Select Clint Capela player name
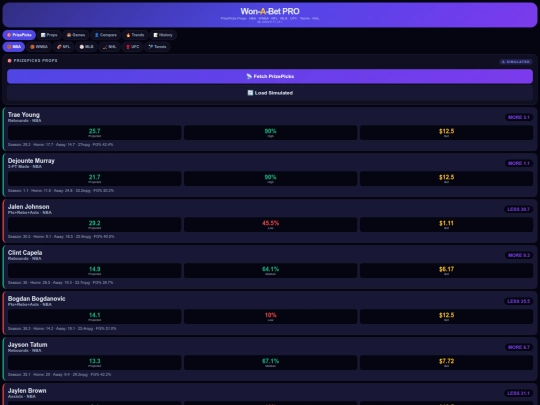The height and width of the screenshot is (405, 540). (x=25, y=253)
